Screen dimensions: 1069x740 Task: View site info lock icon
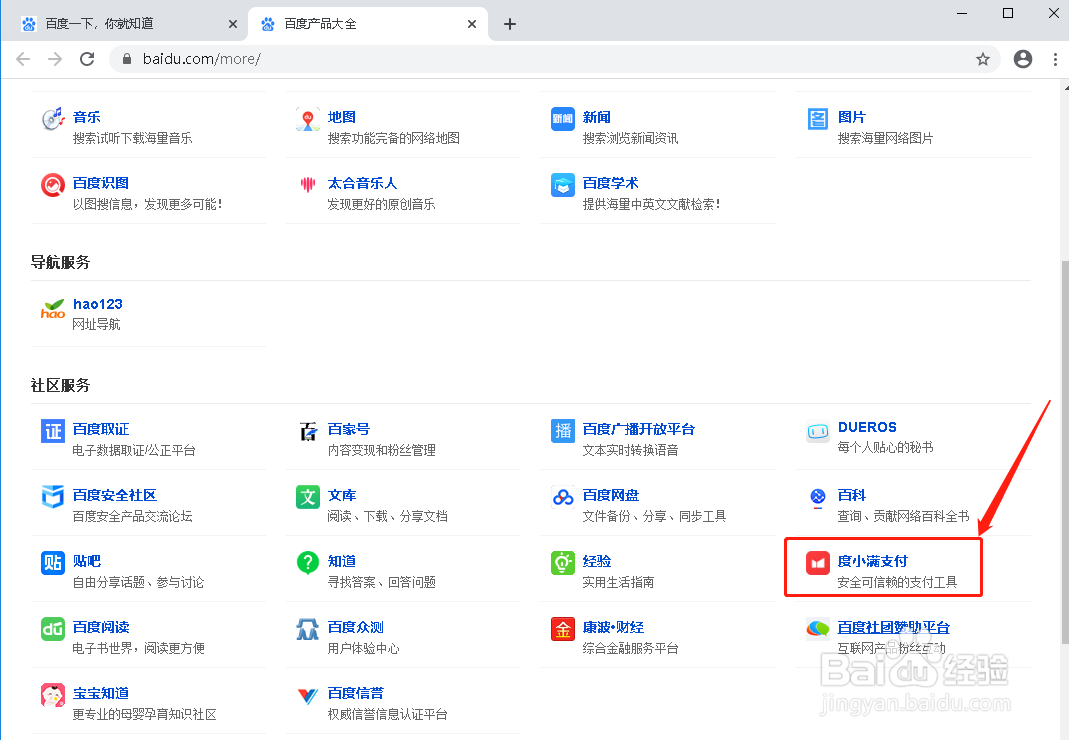(126, 59)
